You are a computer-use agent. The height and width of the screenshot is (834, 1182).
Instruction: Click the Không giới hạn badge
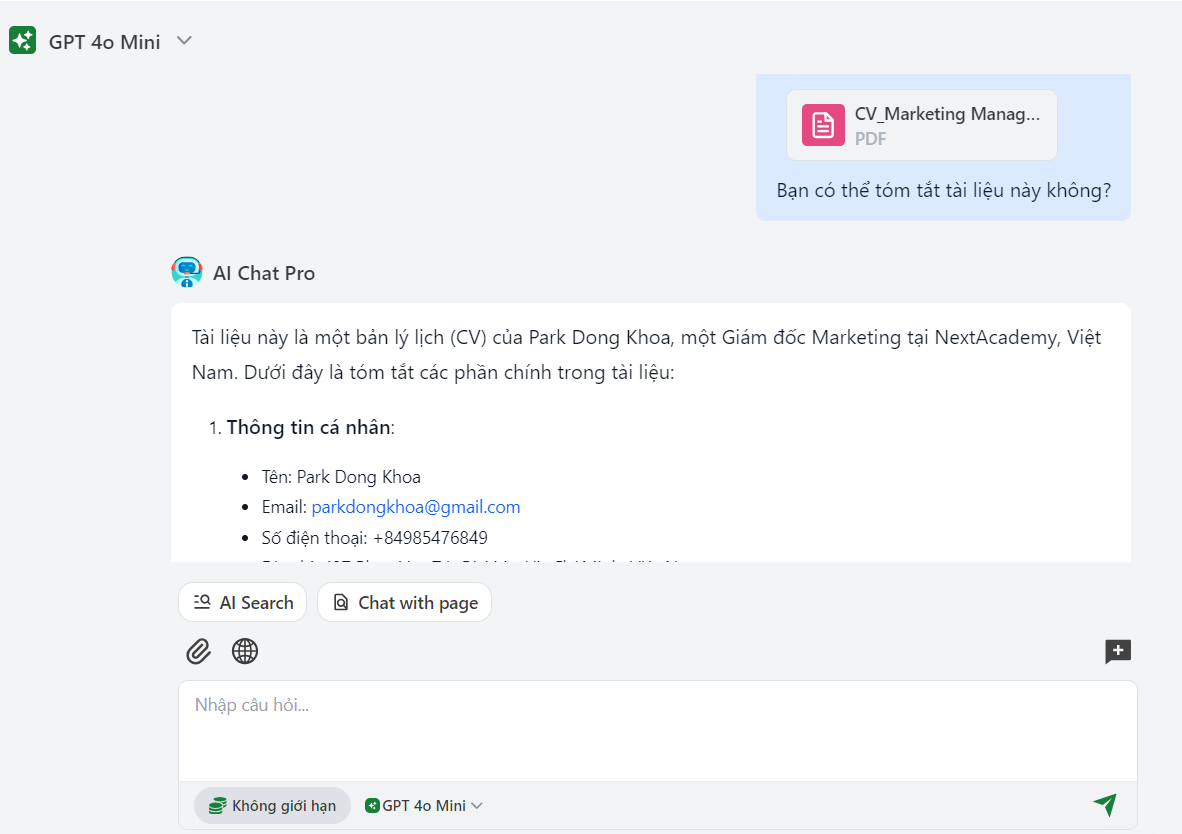click(272, 805)
